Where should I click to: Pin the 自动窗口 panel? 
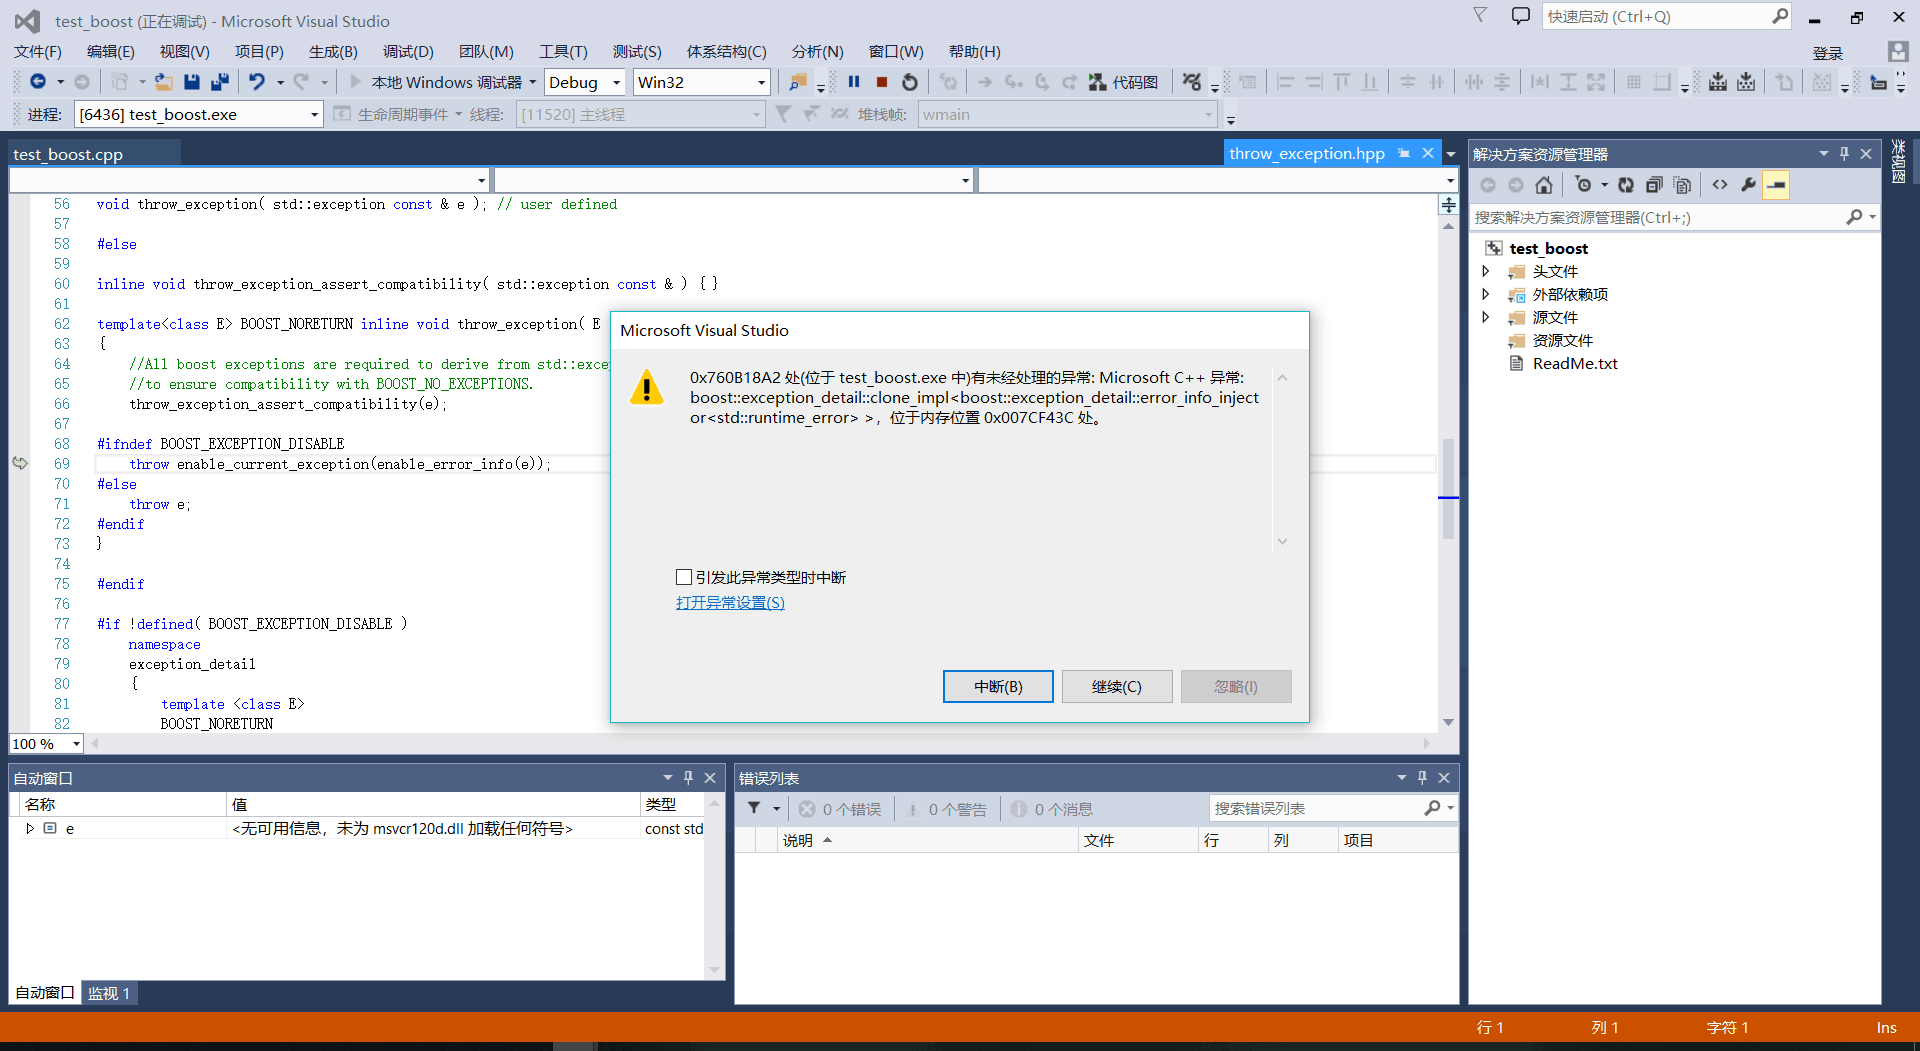(x=688, y=778)
